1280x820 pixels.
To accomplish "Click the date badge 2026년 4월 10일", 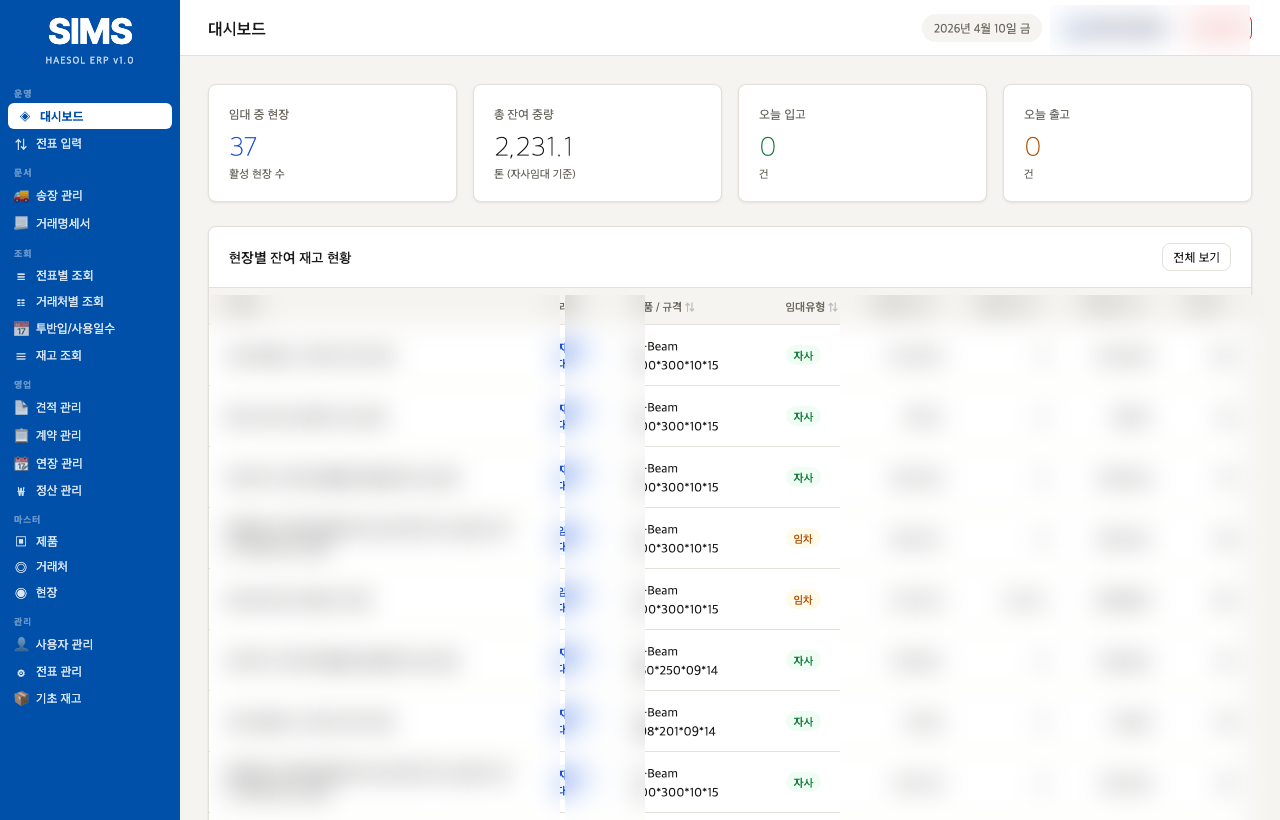I will point(981,28).
